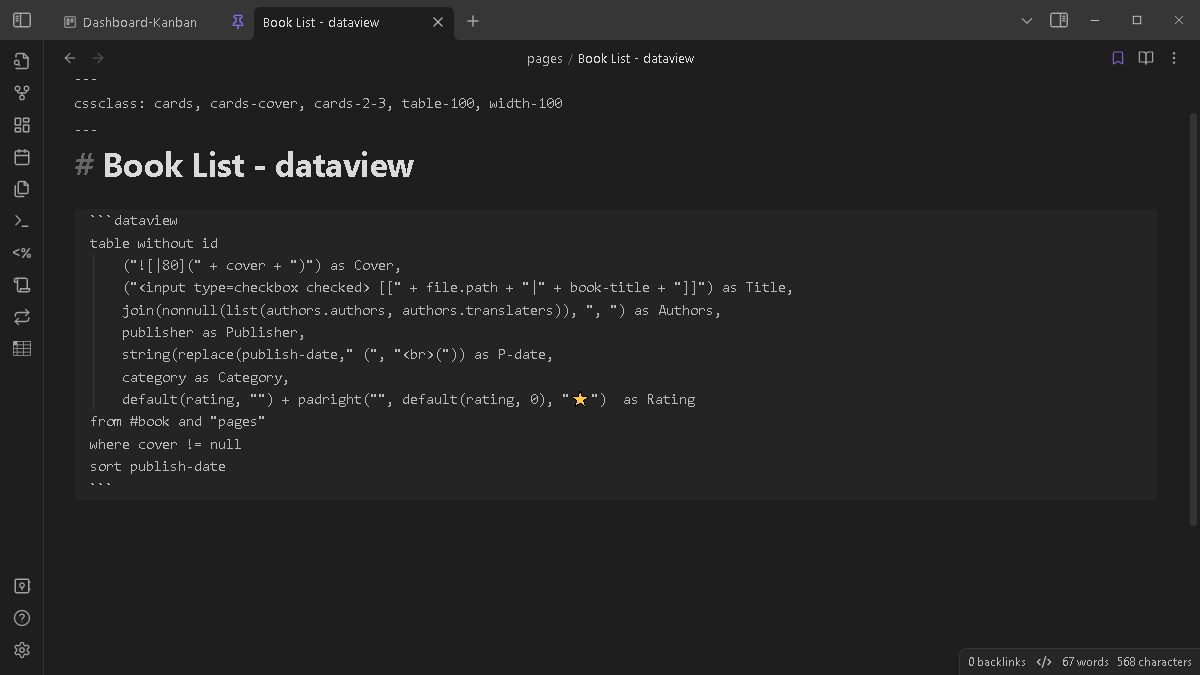Viewport: 1200px width, 675px height.
Task: Toggle editor mode via </> status bar icon
Action: pyautogui.click(x=1043, y=661)
